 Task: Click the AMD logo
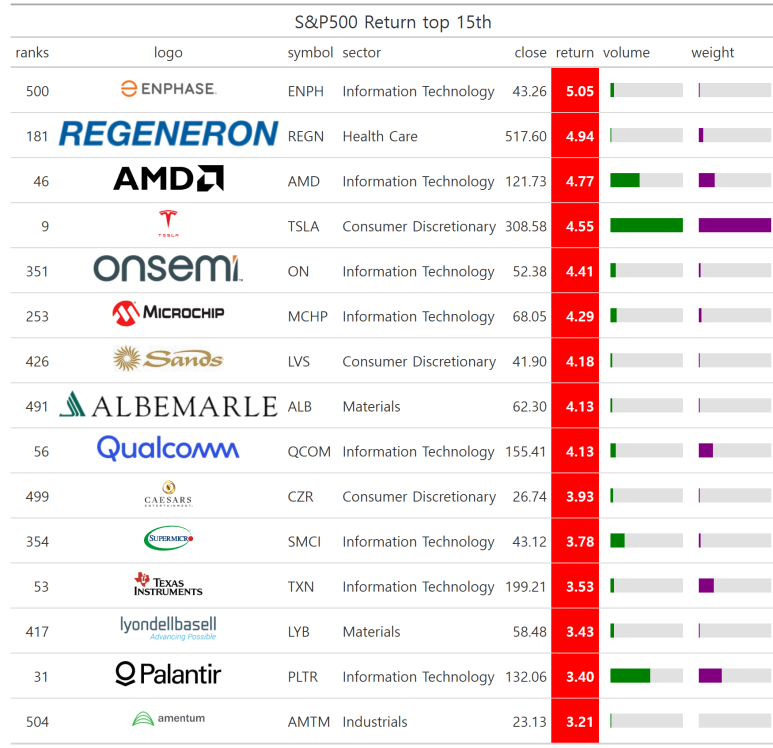tap(168, 178)
